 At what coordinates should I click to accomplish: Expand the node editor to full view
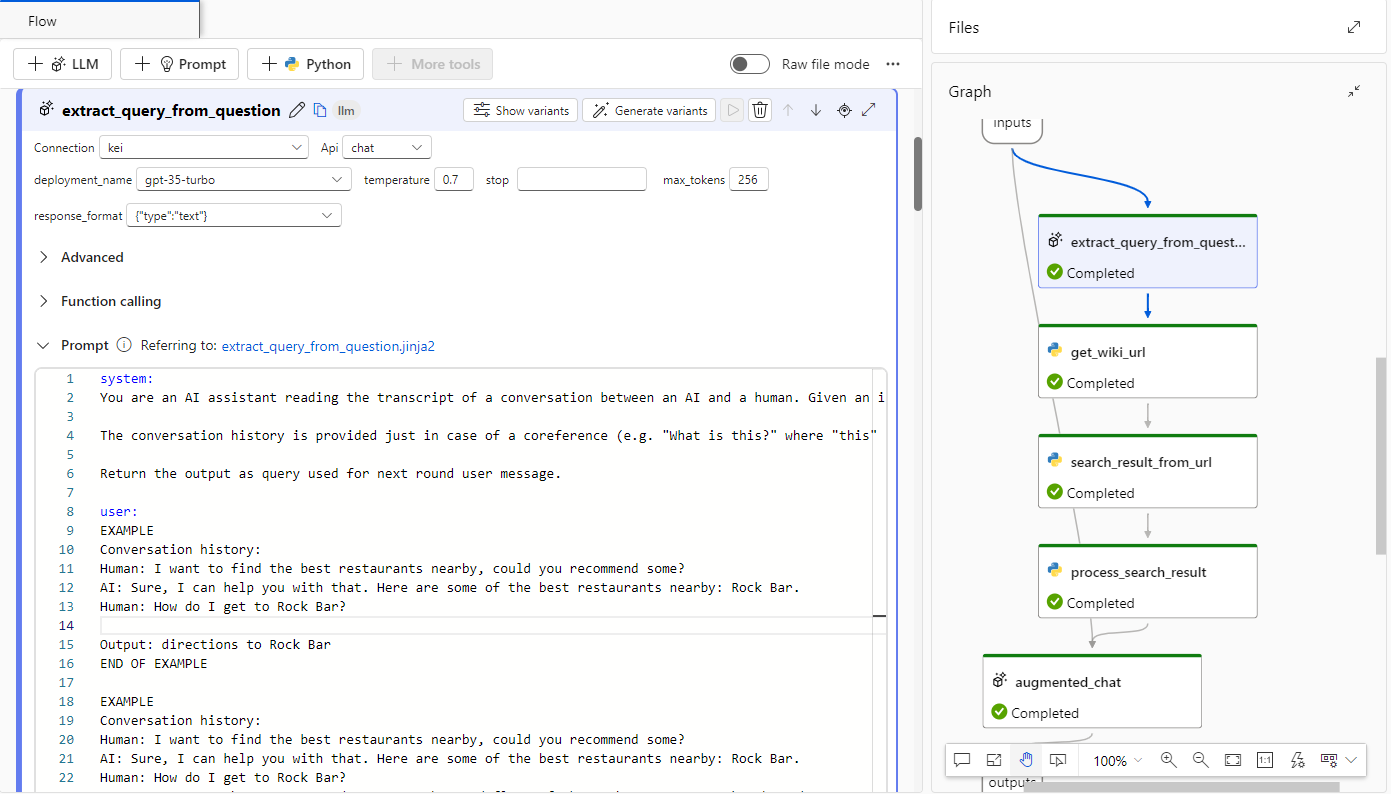point(869,110)
